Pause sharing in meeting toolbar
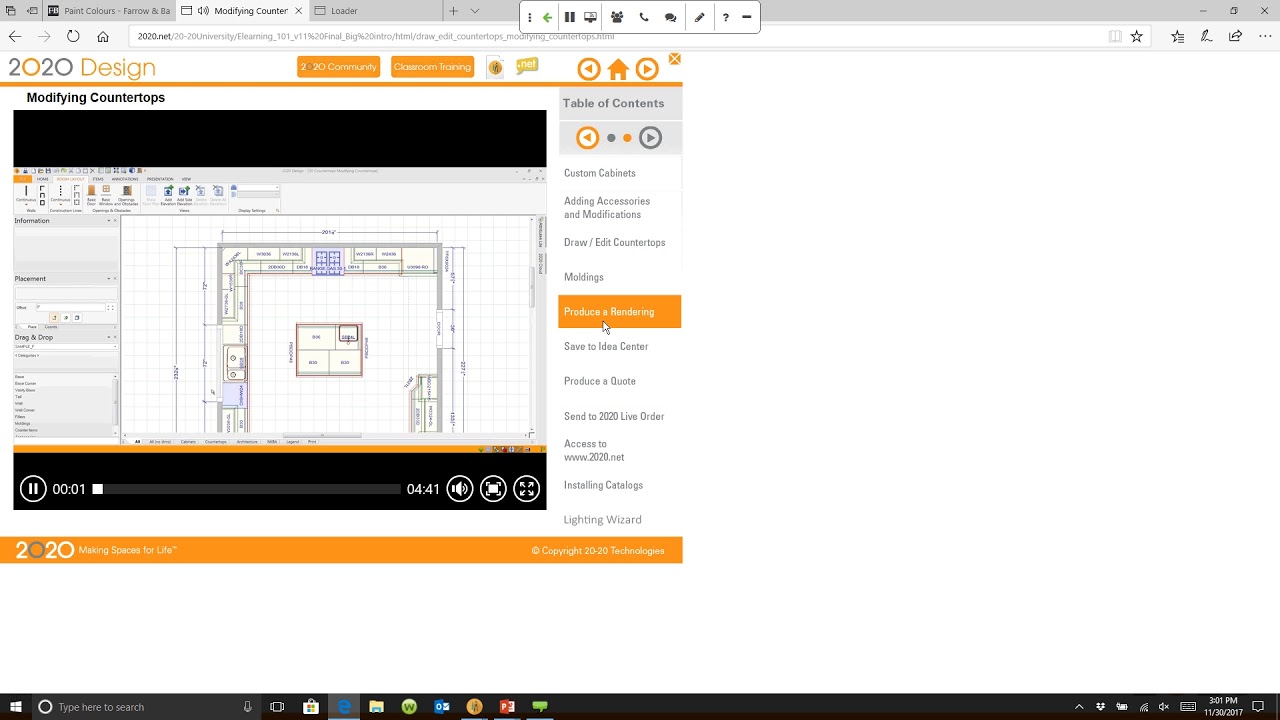 [569, 17]
